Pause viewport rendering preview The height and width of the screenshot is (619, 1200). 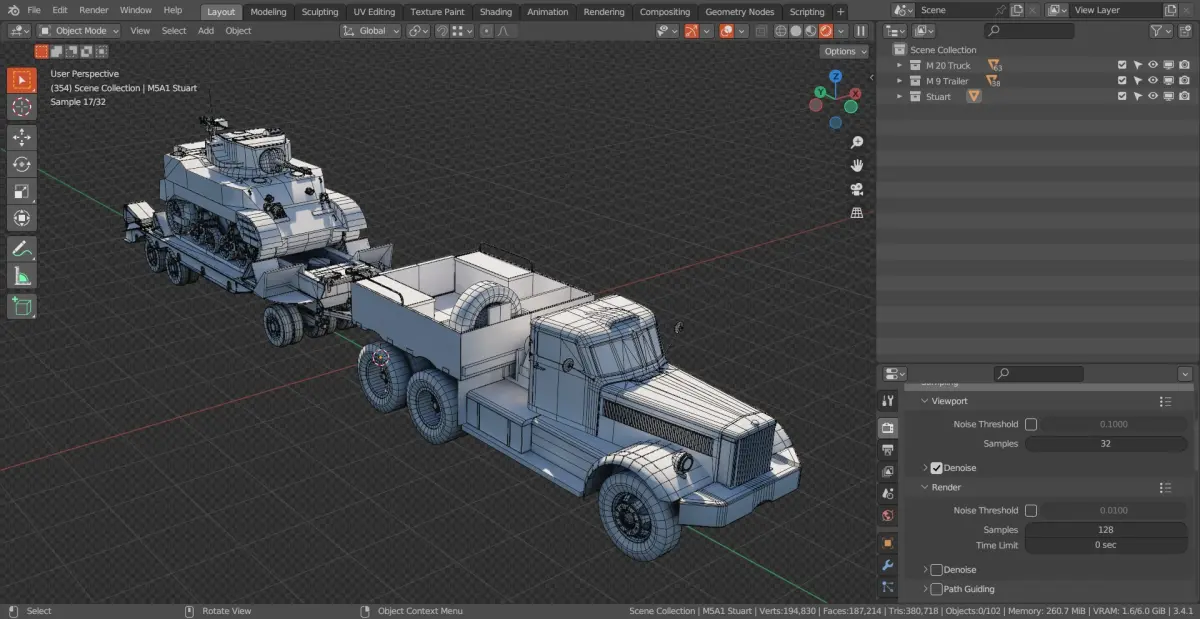[x=860, y=31]
